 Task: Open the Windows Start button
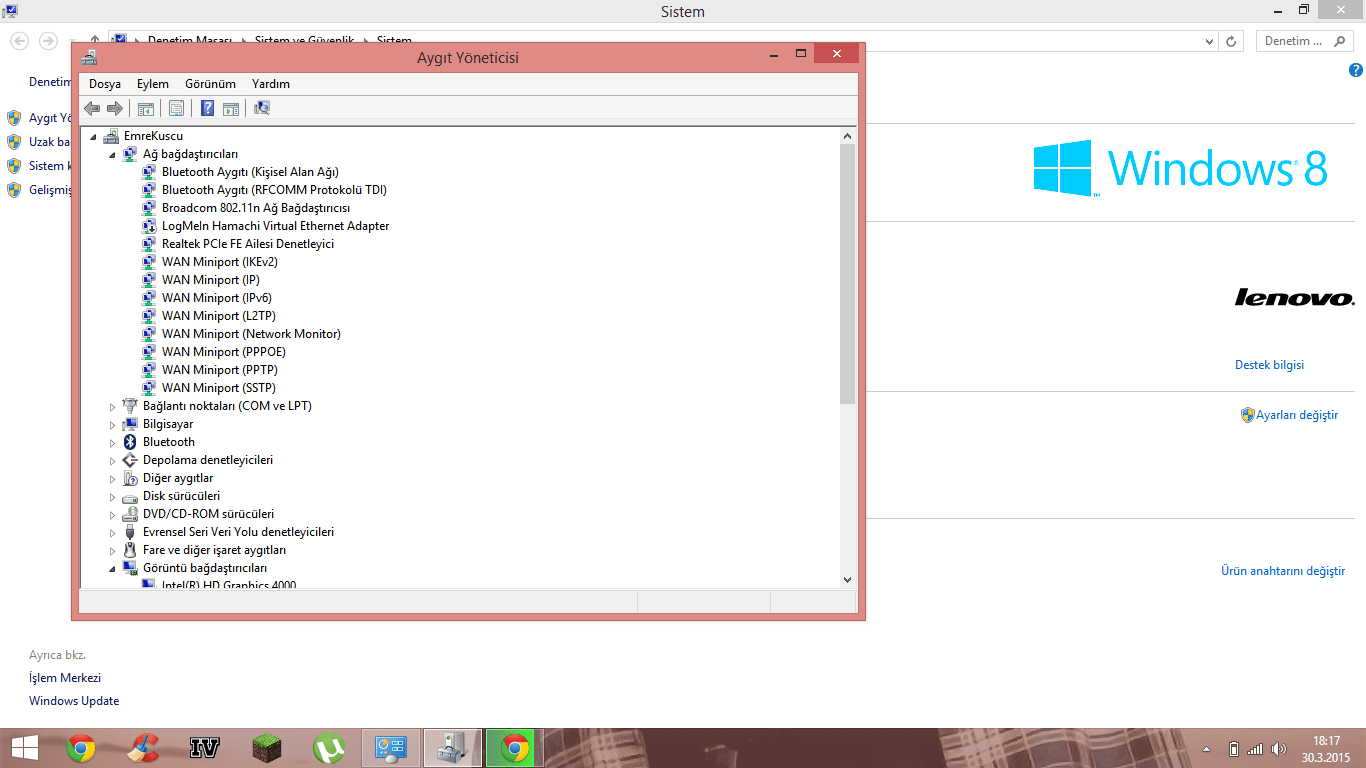tap(25, 748)
